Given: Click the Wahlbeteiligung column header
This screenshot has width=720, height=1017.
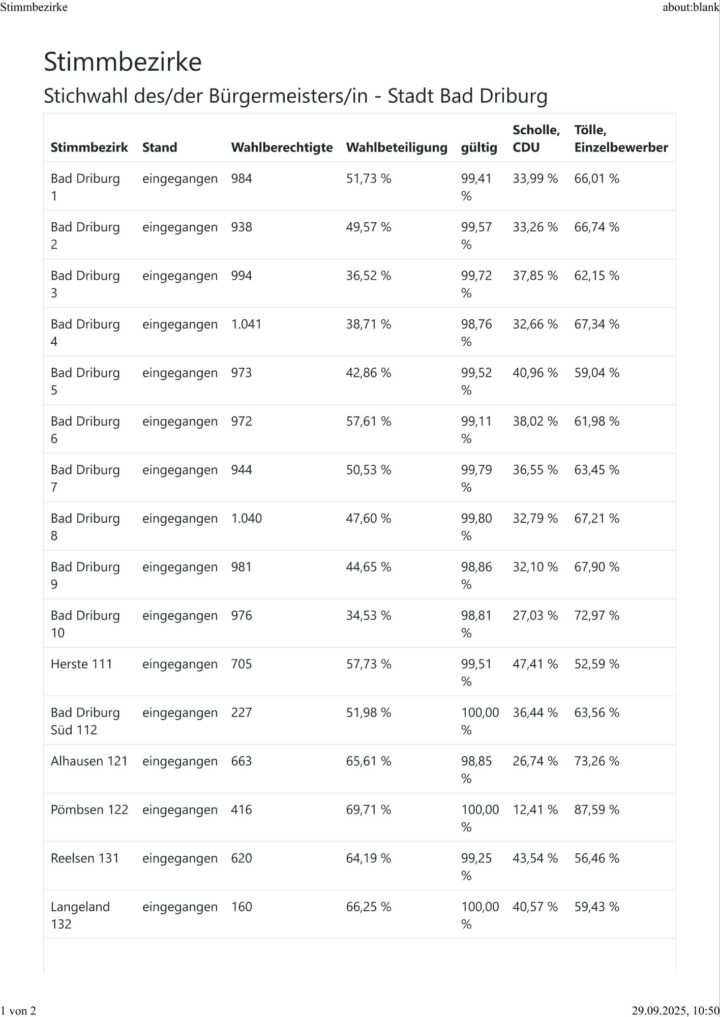Looking at the screenshot, I should click(396, 147).
